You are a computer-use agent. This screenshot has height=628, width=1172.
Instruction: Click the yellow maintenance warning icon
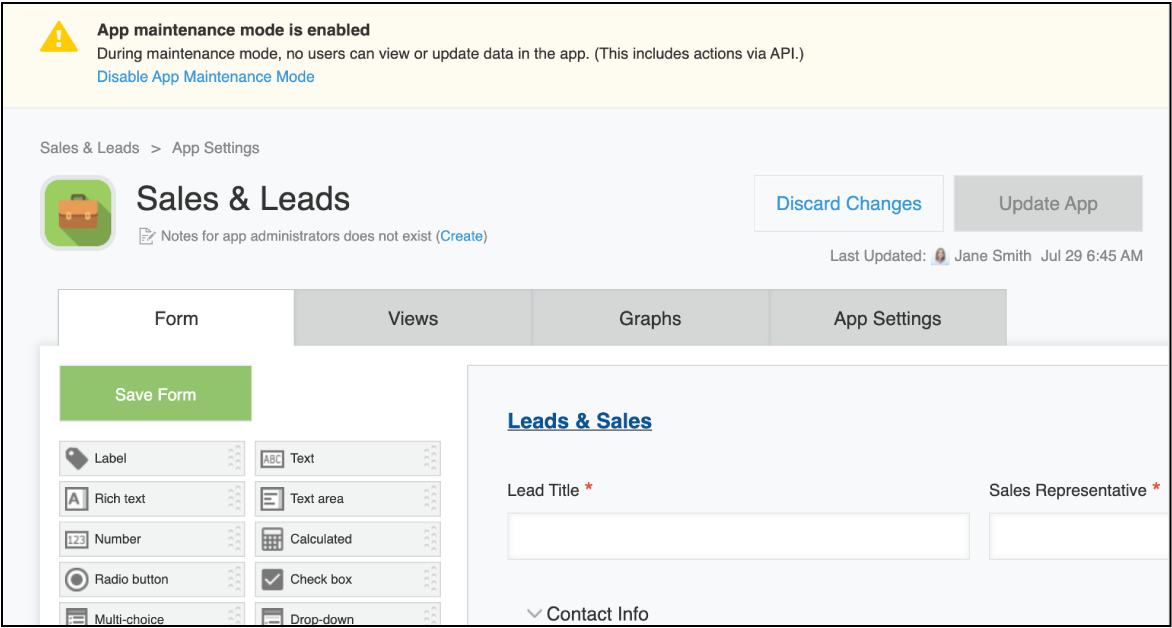point(58,38)
